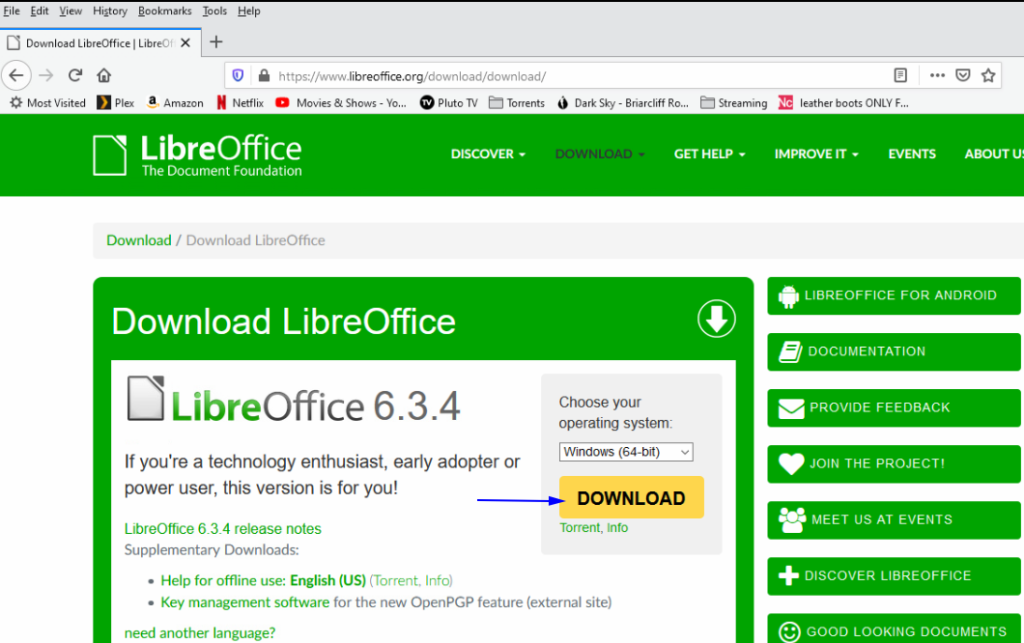Open the Plex bookmark
Image resolution: width=1024 pixels, height=643 pixels.
(x=116, y=103)
